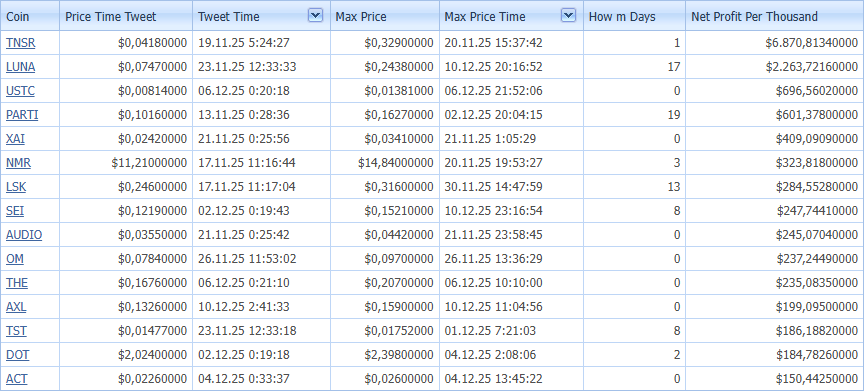864x391 pixels.
Task: Open the PARTI coin link
Action: (x=22, y=115)
